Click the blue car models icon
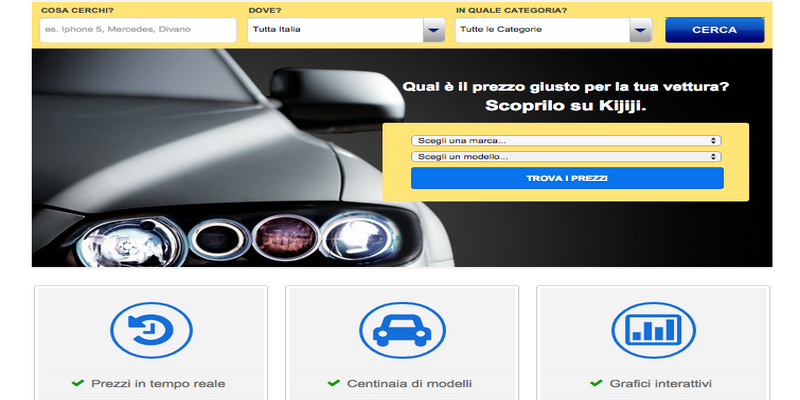This screenshot has width=800, height=400. (x=402, y=330)
